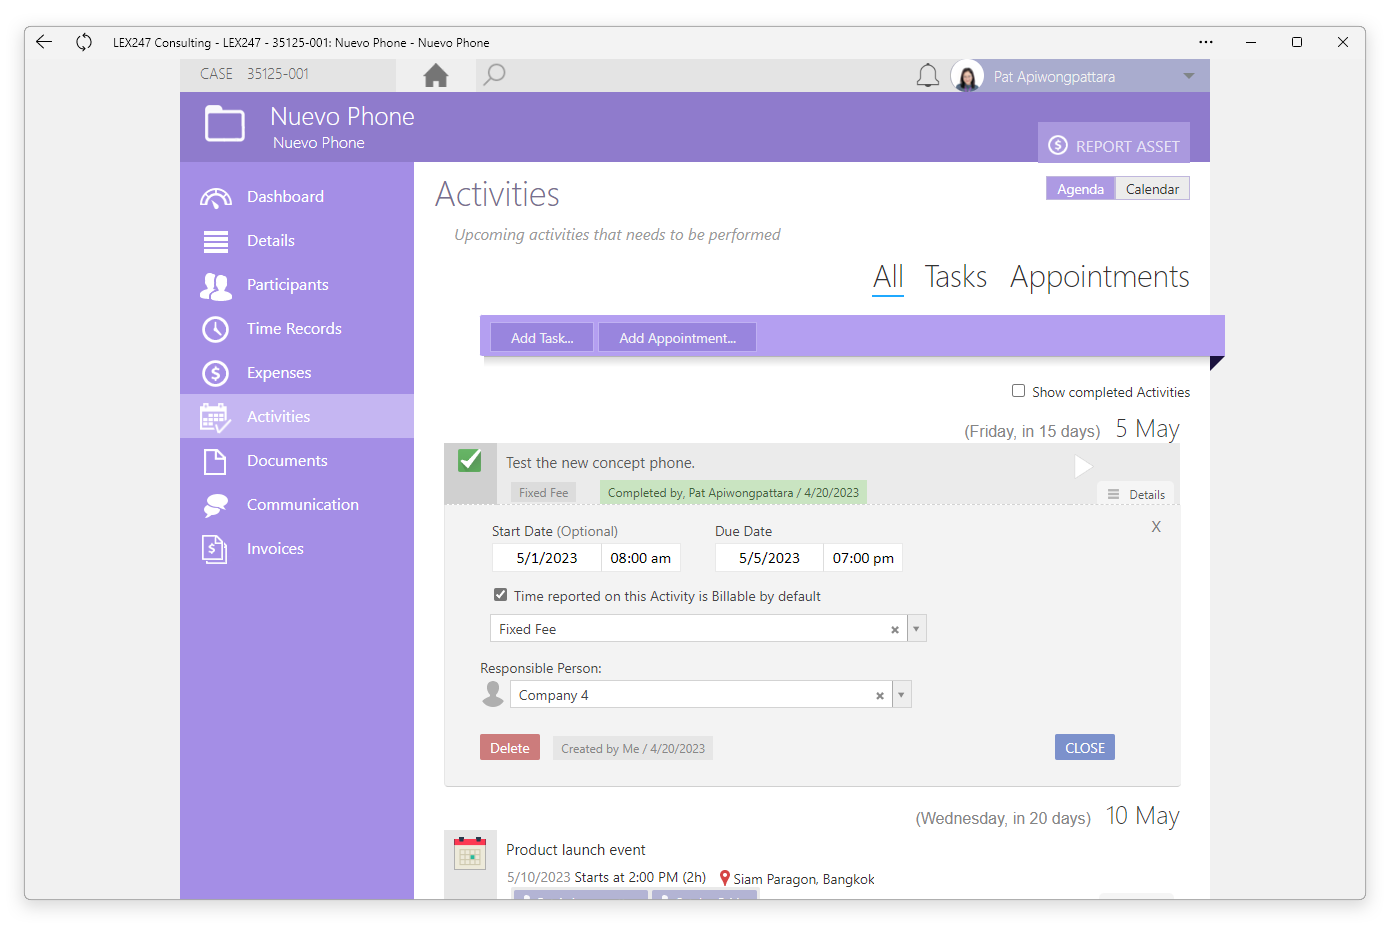The image size is (1390, 925).
Task: Open the notifications bell
Action: coord(928,76)
